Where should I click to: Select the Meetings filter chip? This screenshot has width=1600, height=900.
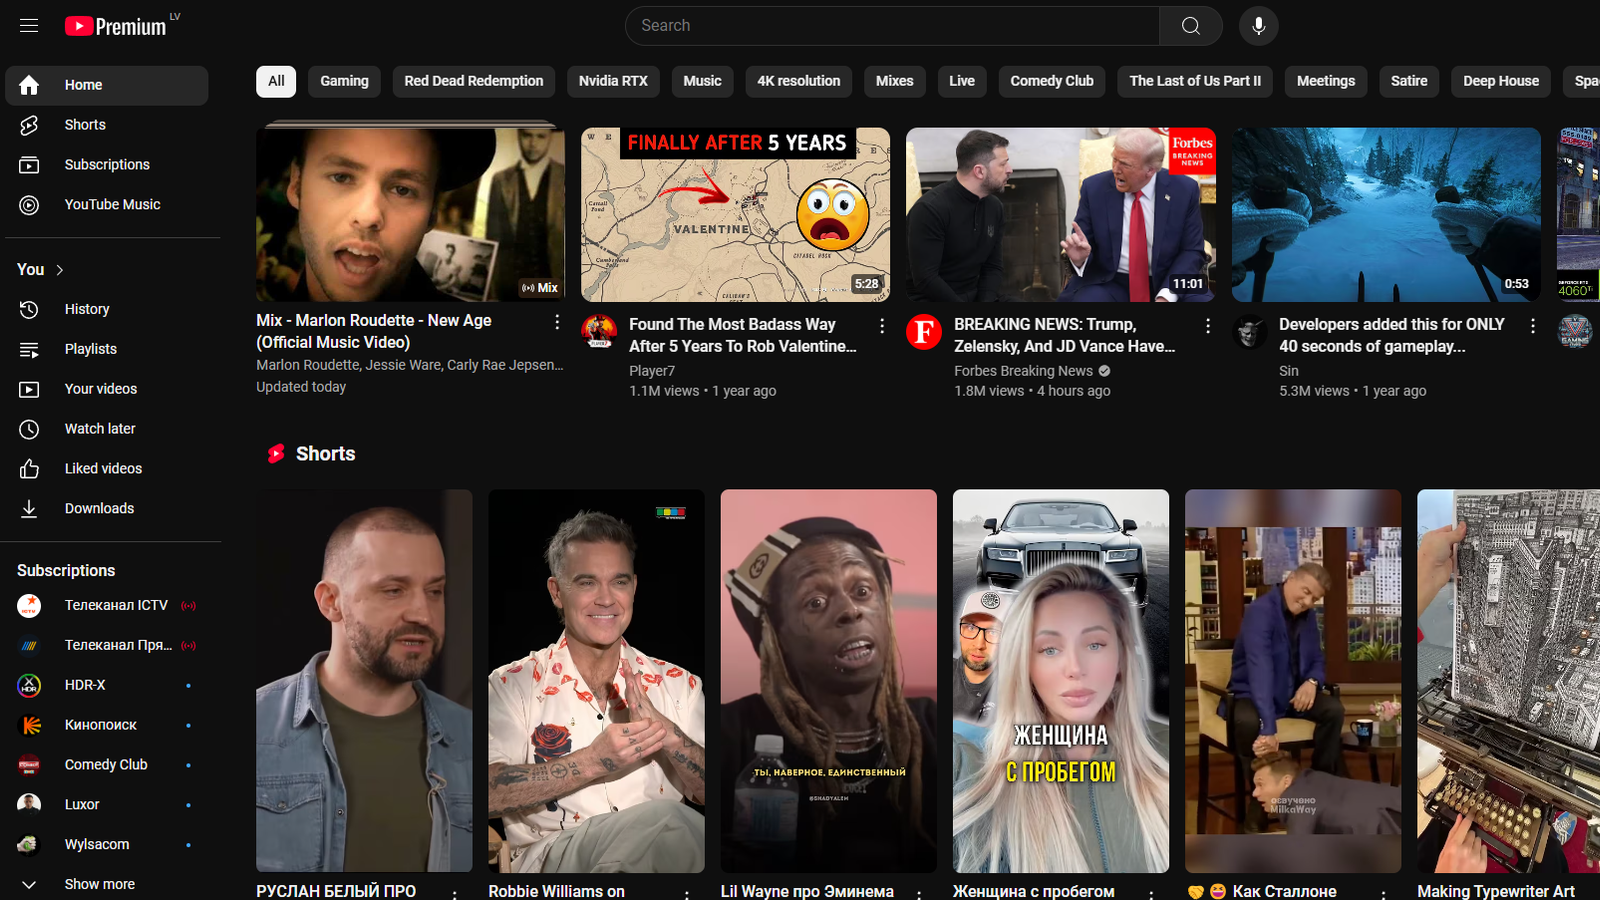[x=1326, y=81]
